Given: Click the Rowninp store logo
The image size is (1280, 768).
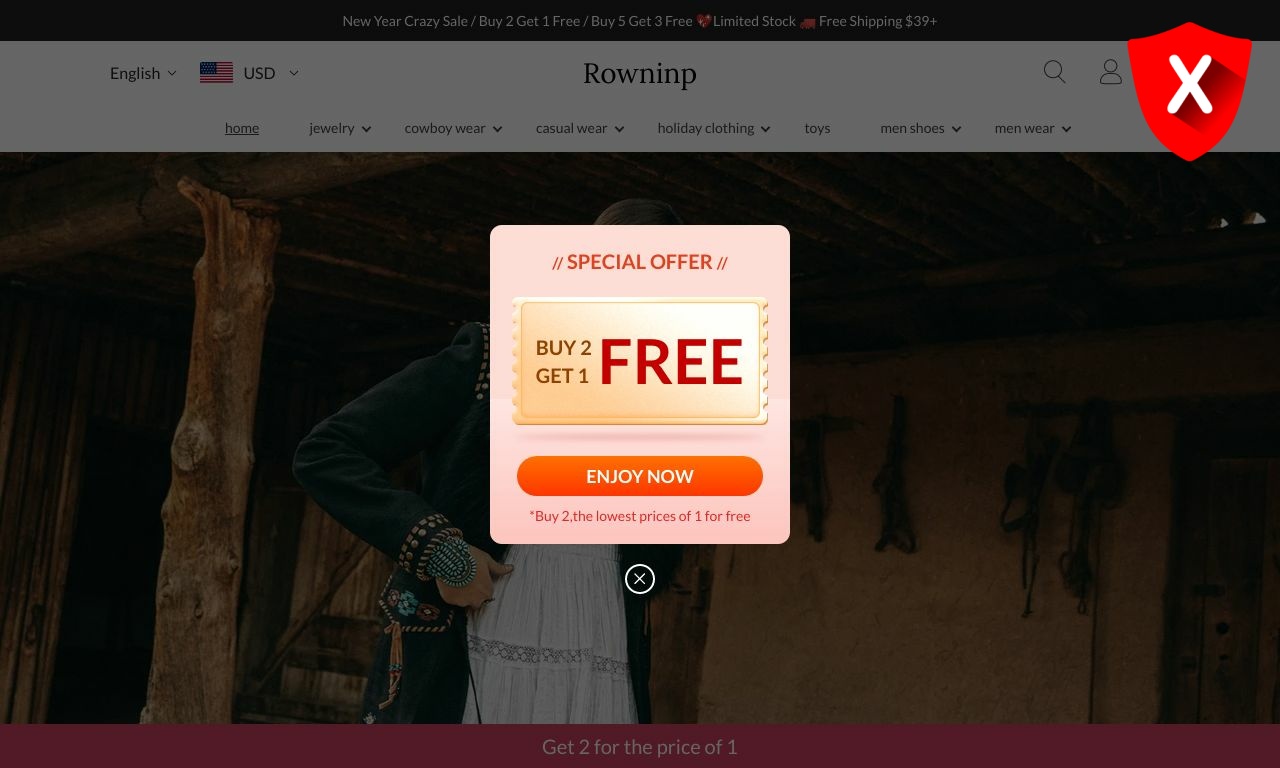Looking at the screenshot, I should point(640,73).
